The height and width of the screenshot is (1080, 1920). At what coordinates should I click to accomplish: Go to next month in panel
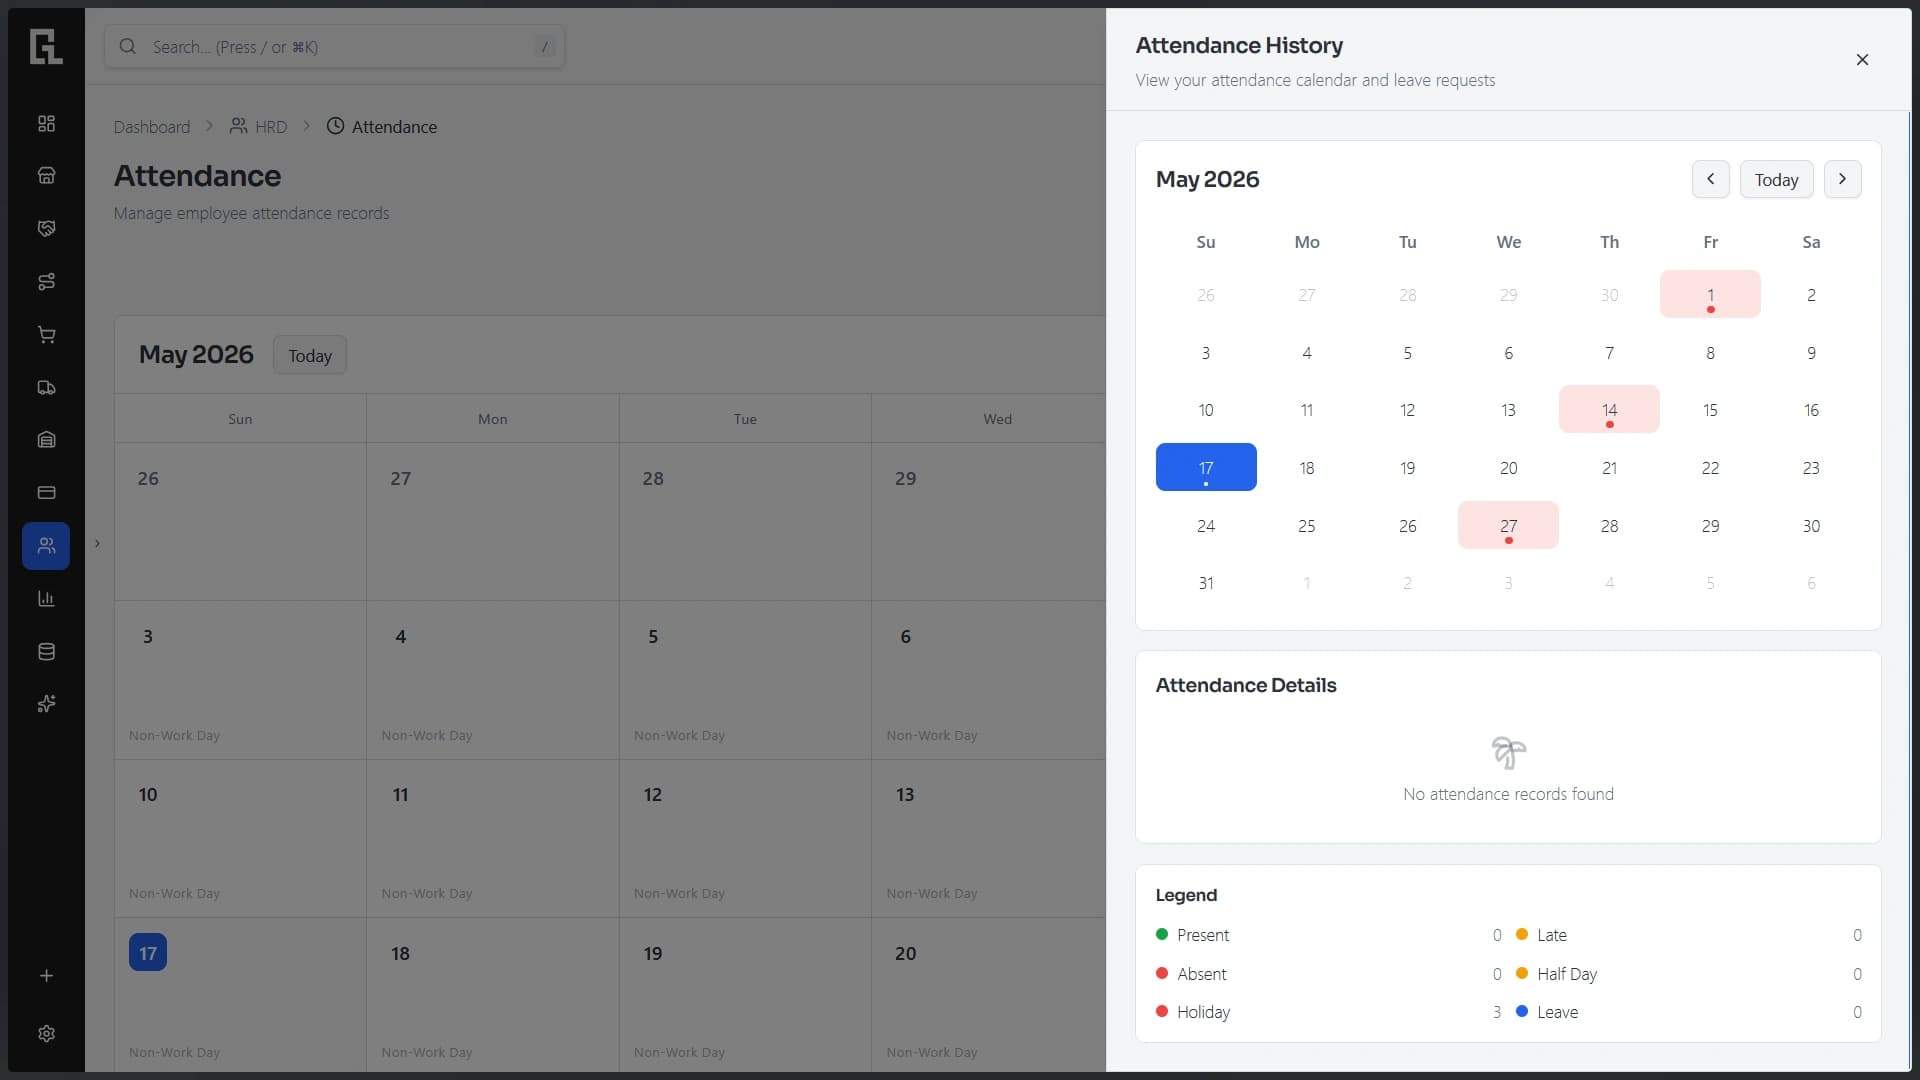pyautogui.click(x=1842, y=179)
